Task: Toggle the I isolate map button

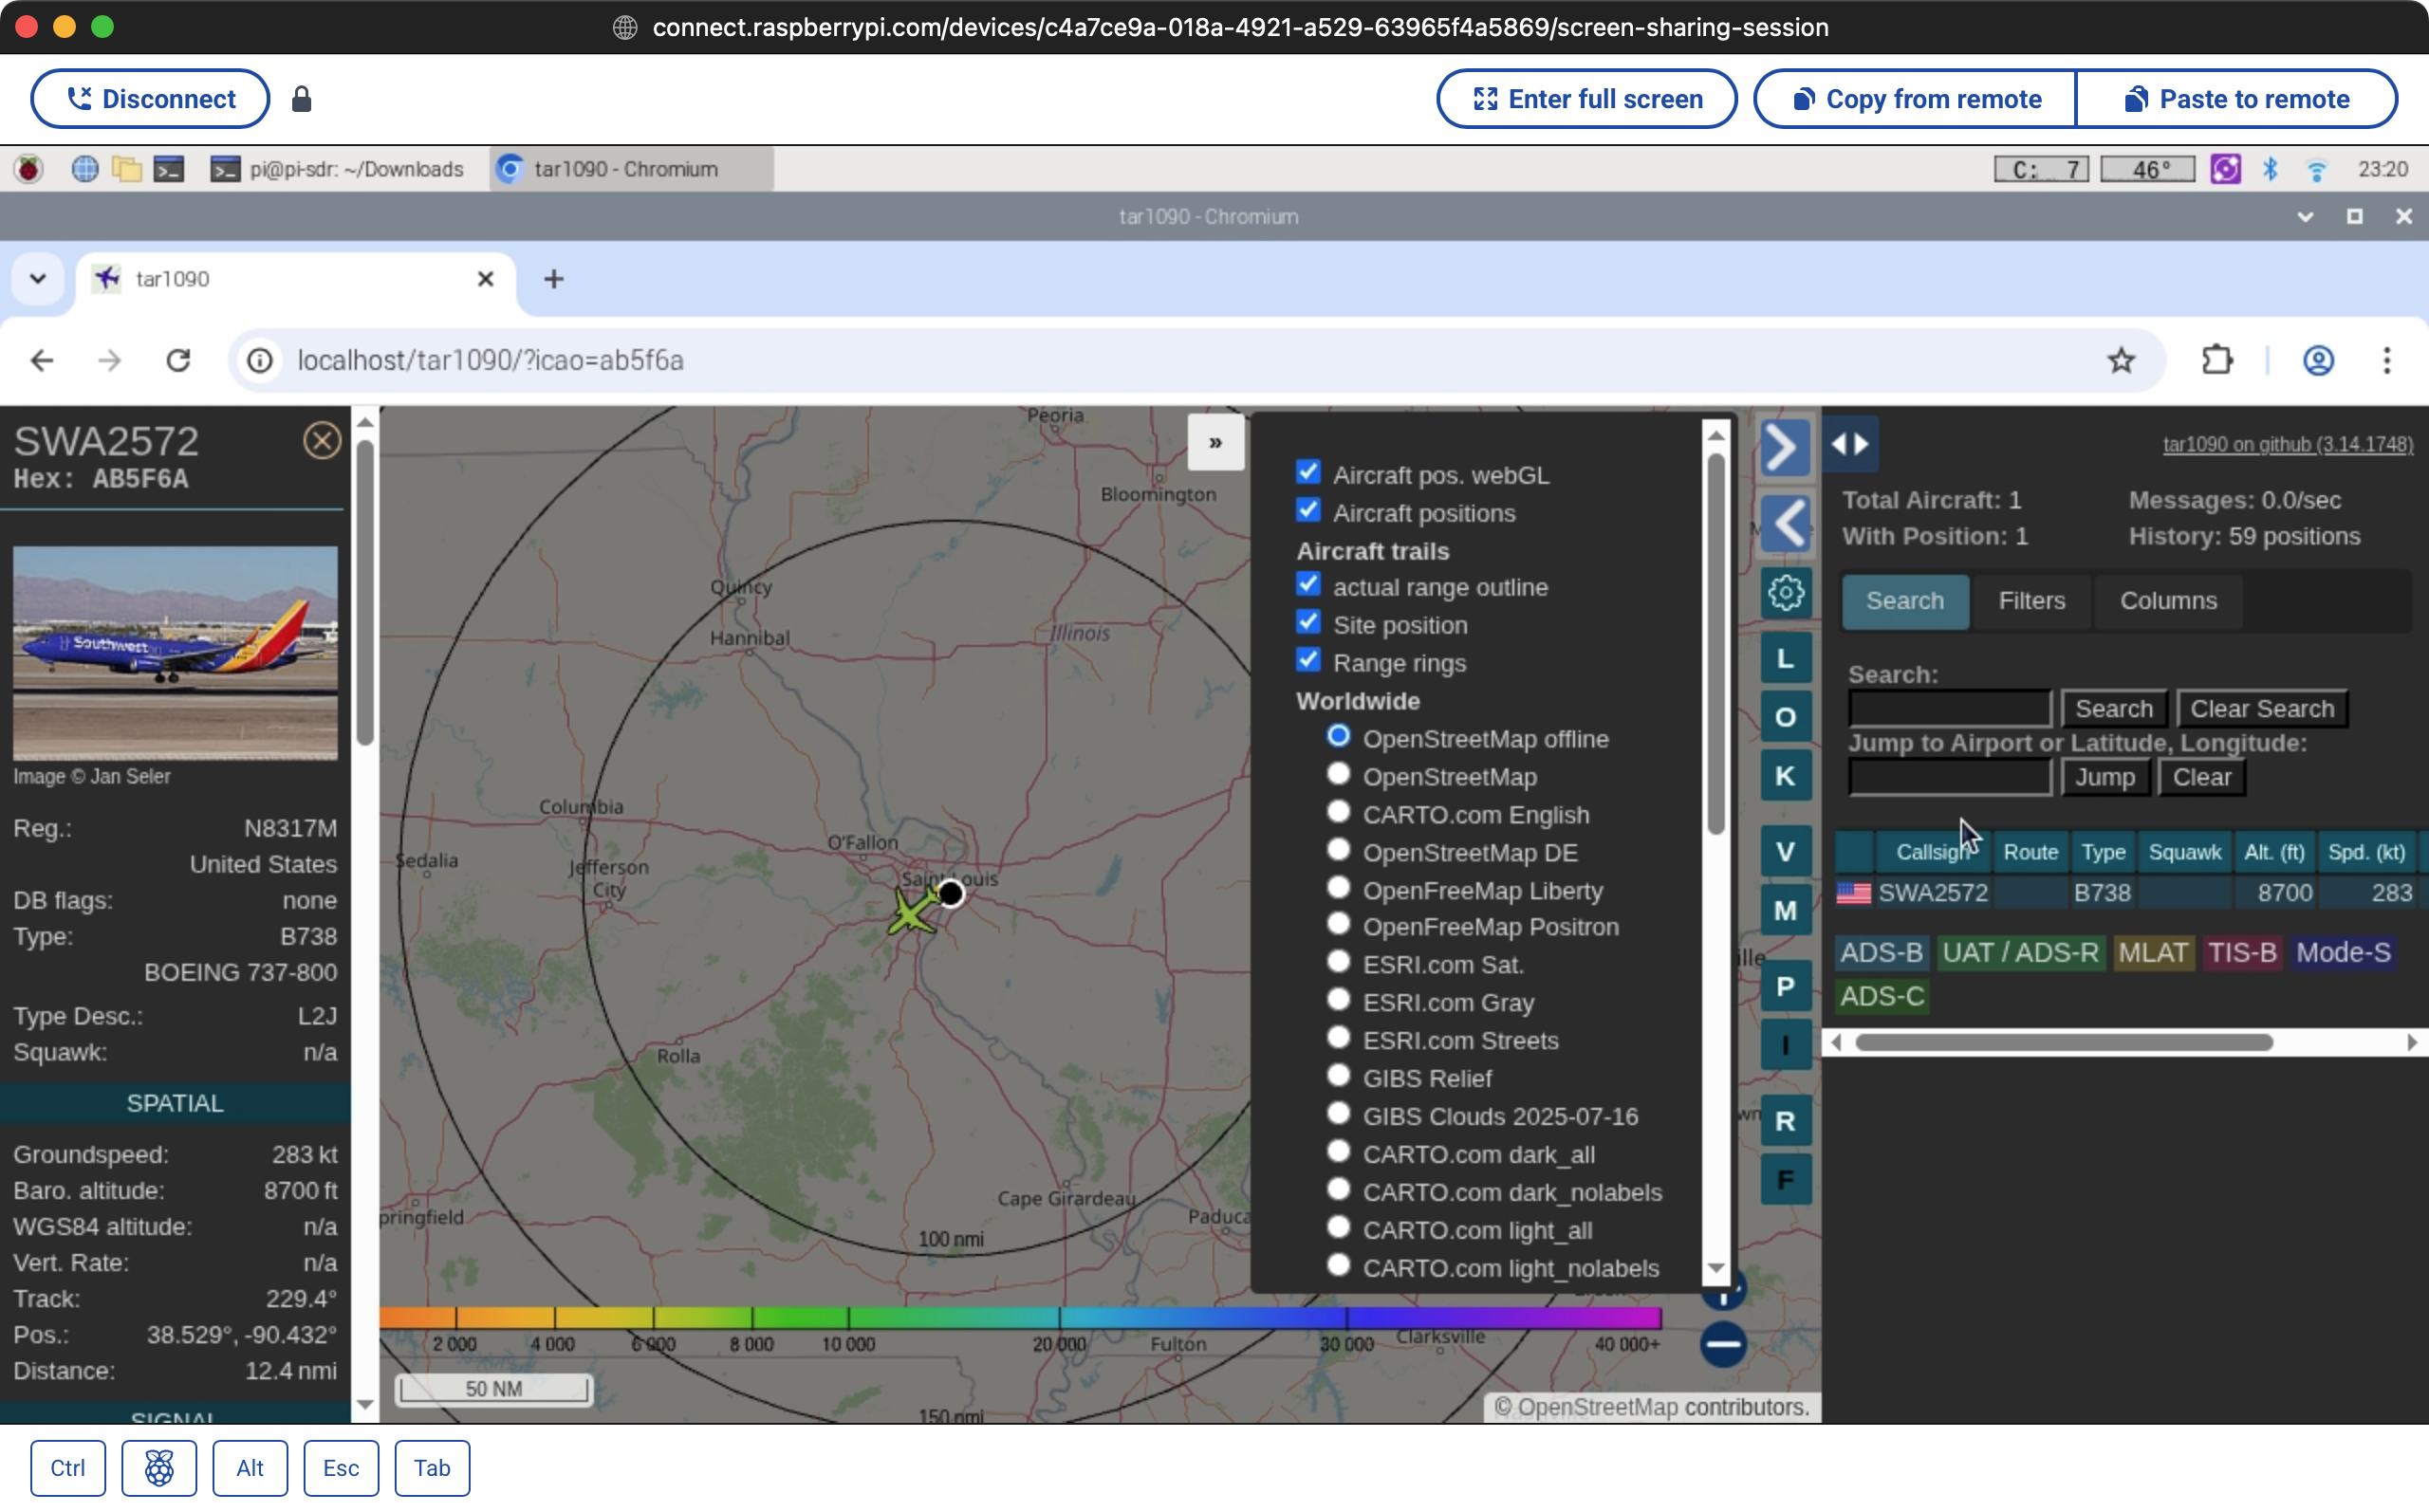Action: pyautogui.click(x=1785, y=1045)
